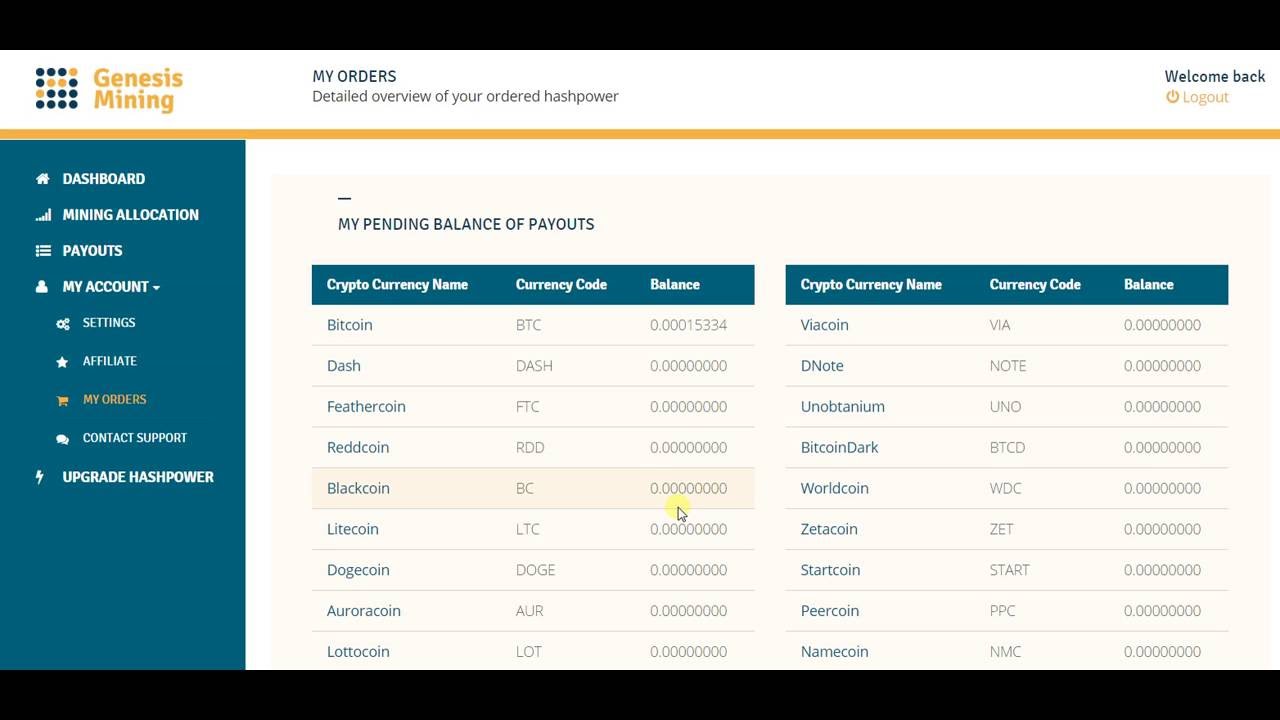Select DNote in right table

tap(822, 366)
